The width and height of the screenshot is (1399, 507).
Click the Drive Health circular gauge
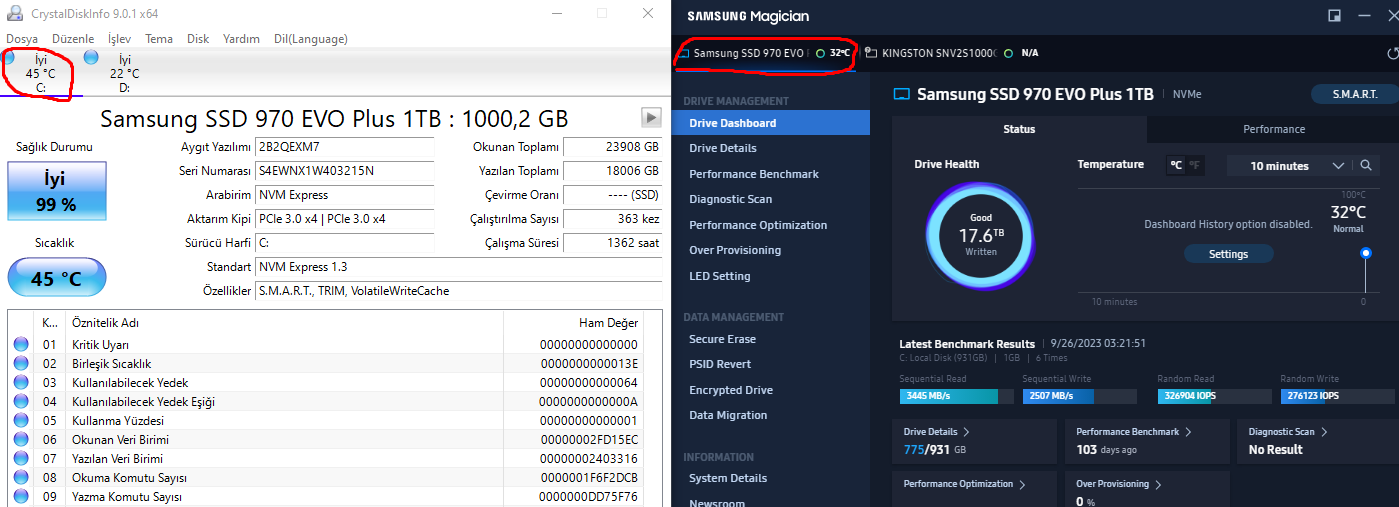point(980,236)
